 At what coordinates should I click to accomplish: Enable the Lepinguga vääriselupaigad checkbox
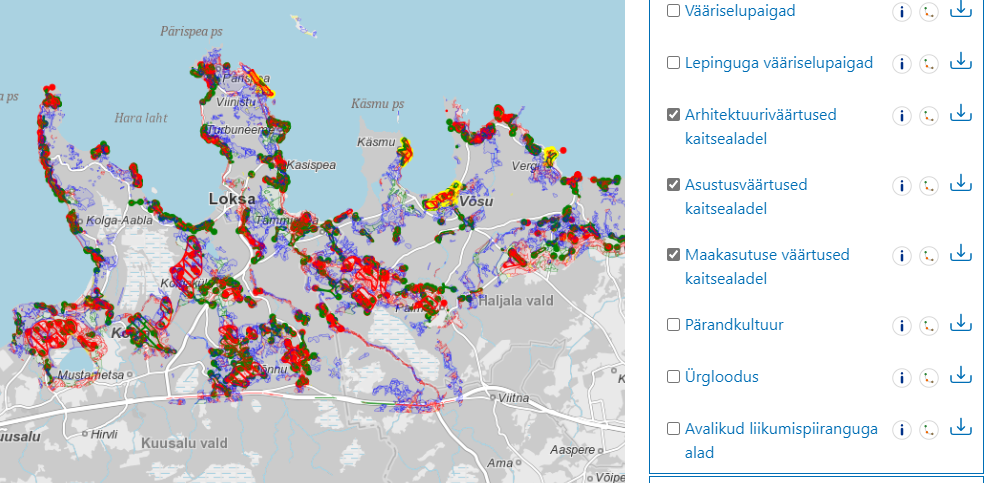click(673, 63)
